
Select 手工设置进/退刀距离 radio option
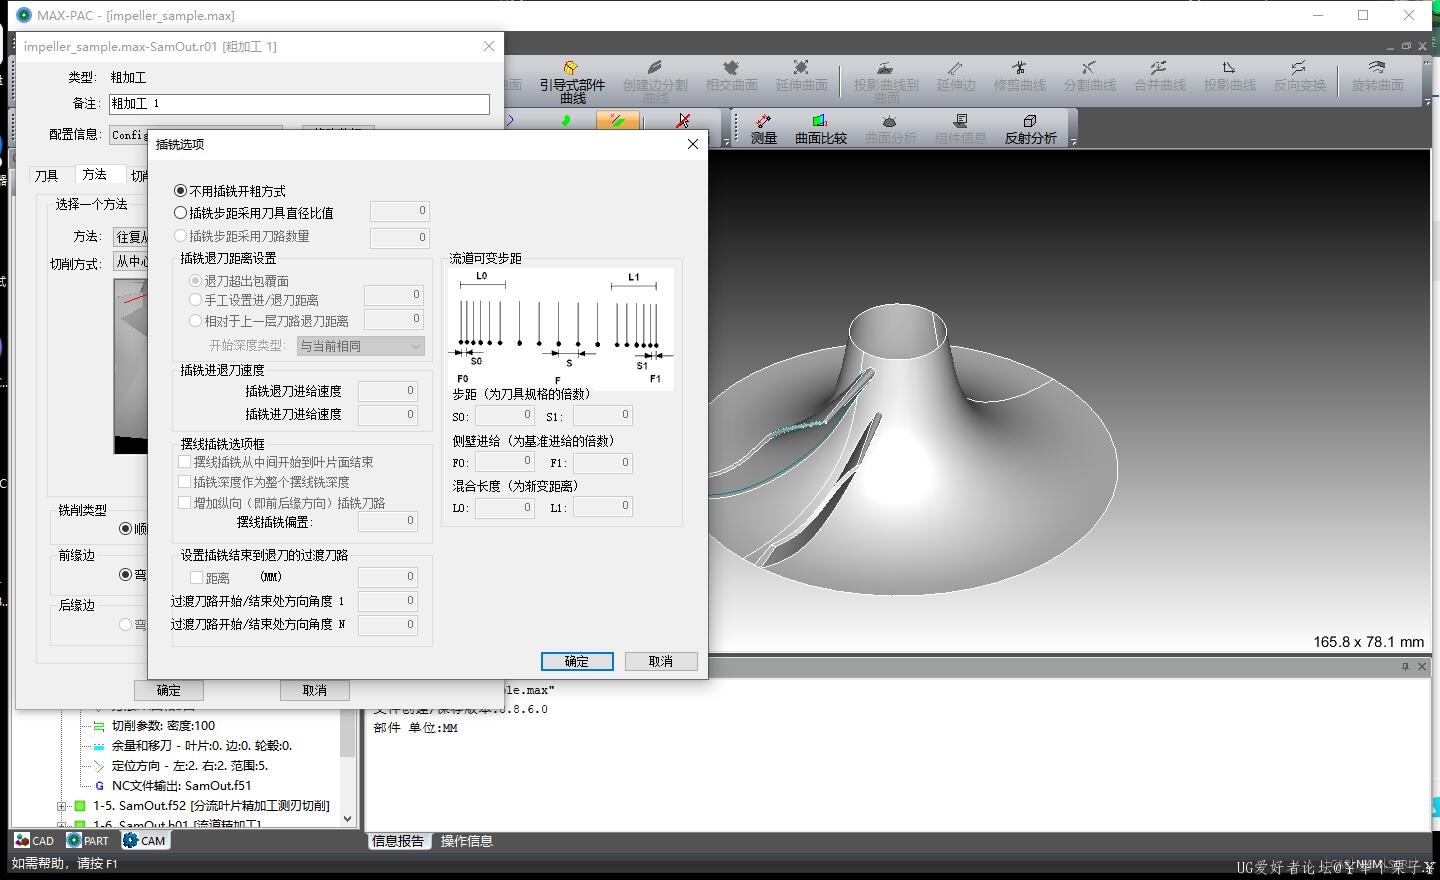pos(195,299)
